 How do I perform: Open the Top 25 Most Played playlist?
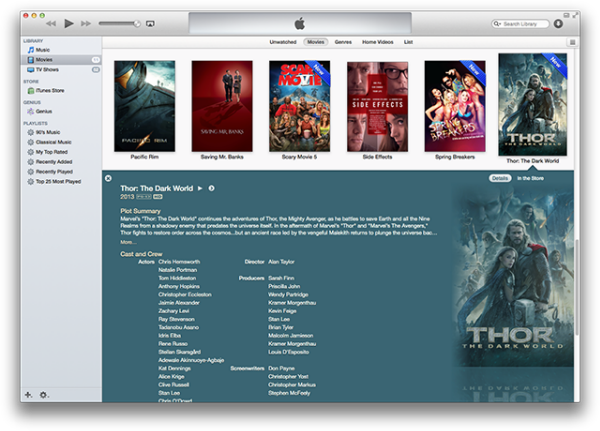[58, 181]
